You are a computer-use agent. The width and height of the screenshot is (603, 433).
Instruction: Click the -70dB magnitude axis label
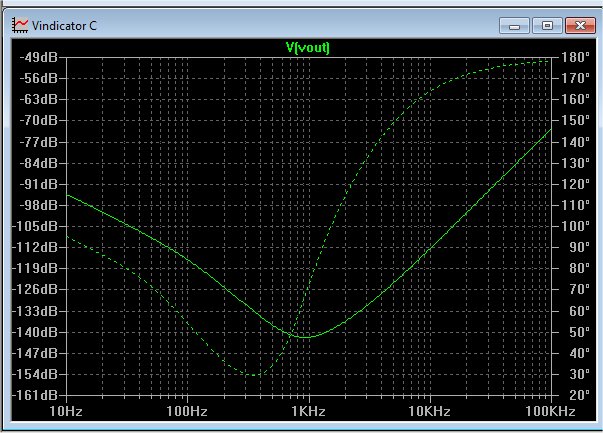coord(38,121)
